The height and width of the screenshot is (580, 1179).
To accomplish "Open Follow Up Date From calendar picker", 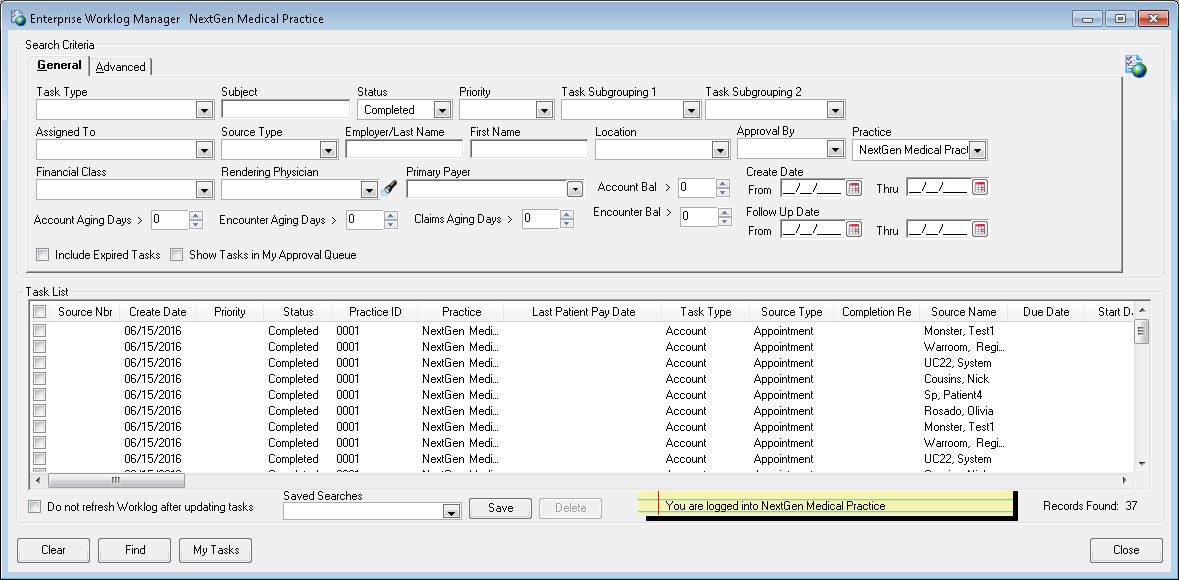I will point(853,229).
